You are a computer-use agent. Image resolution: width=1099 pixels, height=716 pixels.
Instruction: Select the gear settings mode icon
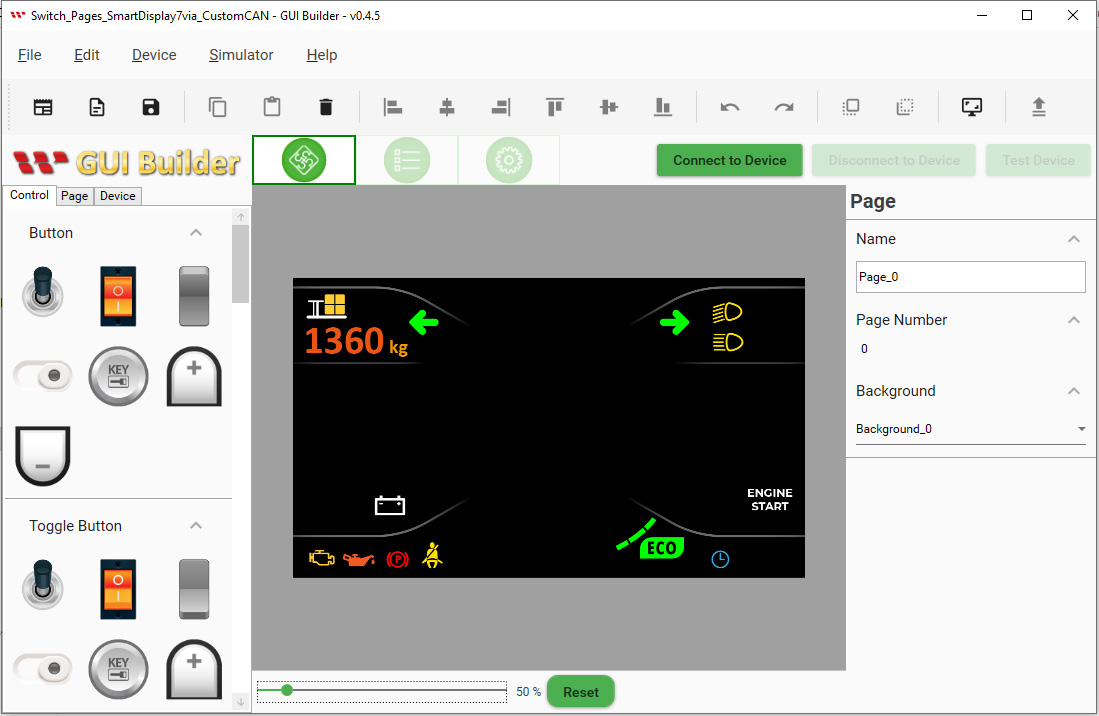pyautogui.click(x=509, y=160)
